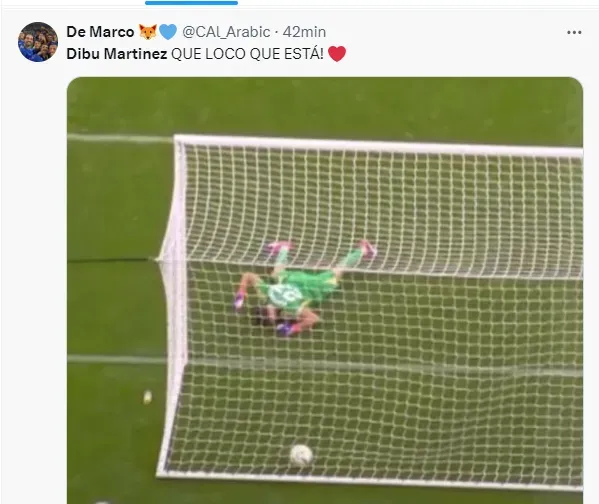Open the three-dot more options menu
This screenshot has width=599, height=504.
[x=574, y=33]
